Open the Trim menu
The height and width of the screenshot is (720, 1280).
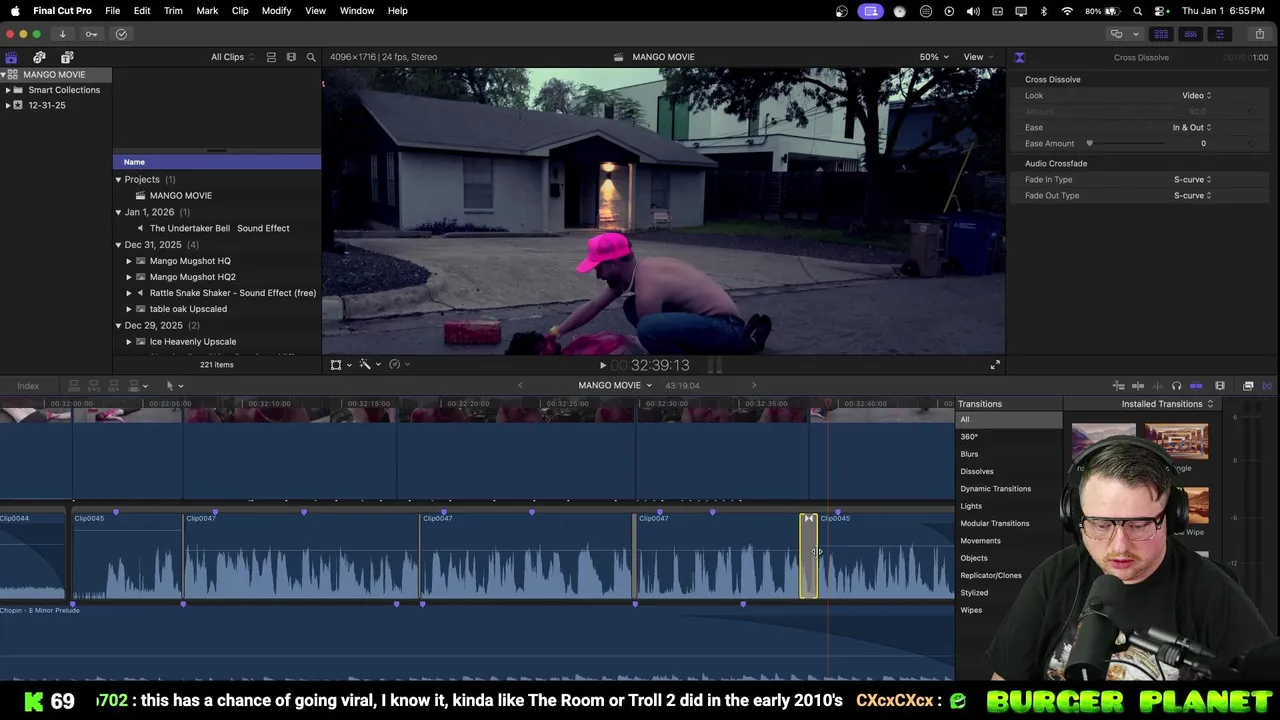[173, 11]
